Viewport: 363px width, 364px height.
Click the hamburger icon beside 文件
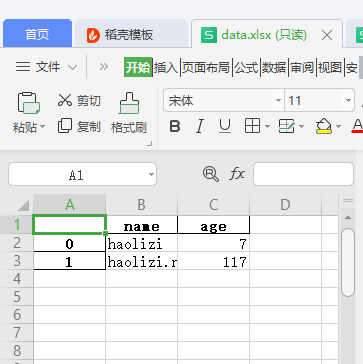[x=23, y=67]
